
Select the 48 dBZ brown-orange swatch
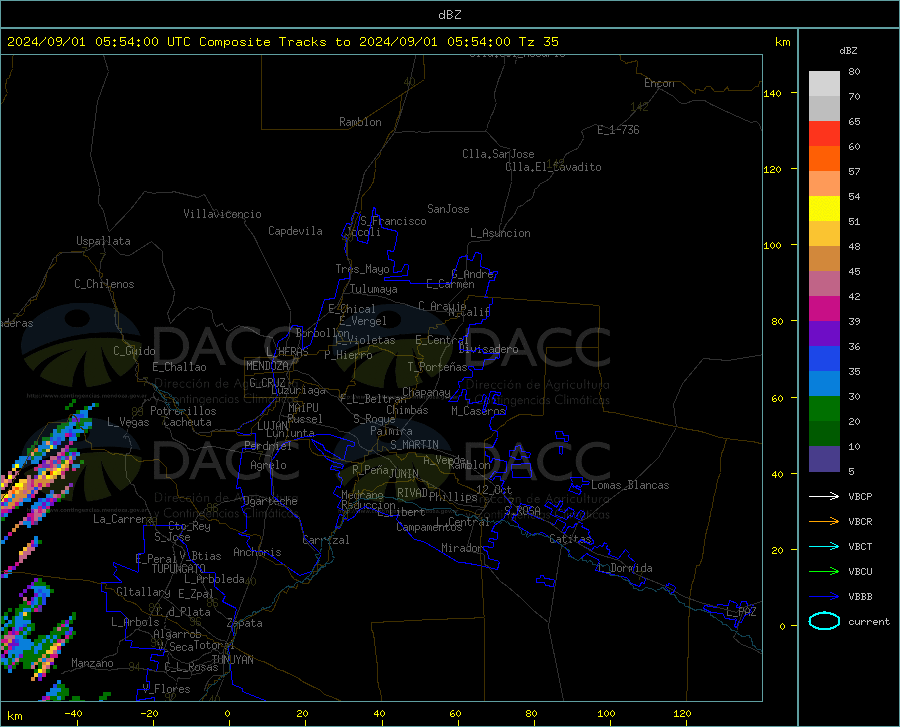(x=824, y=259)
